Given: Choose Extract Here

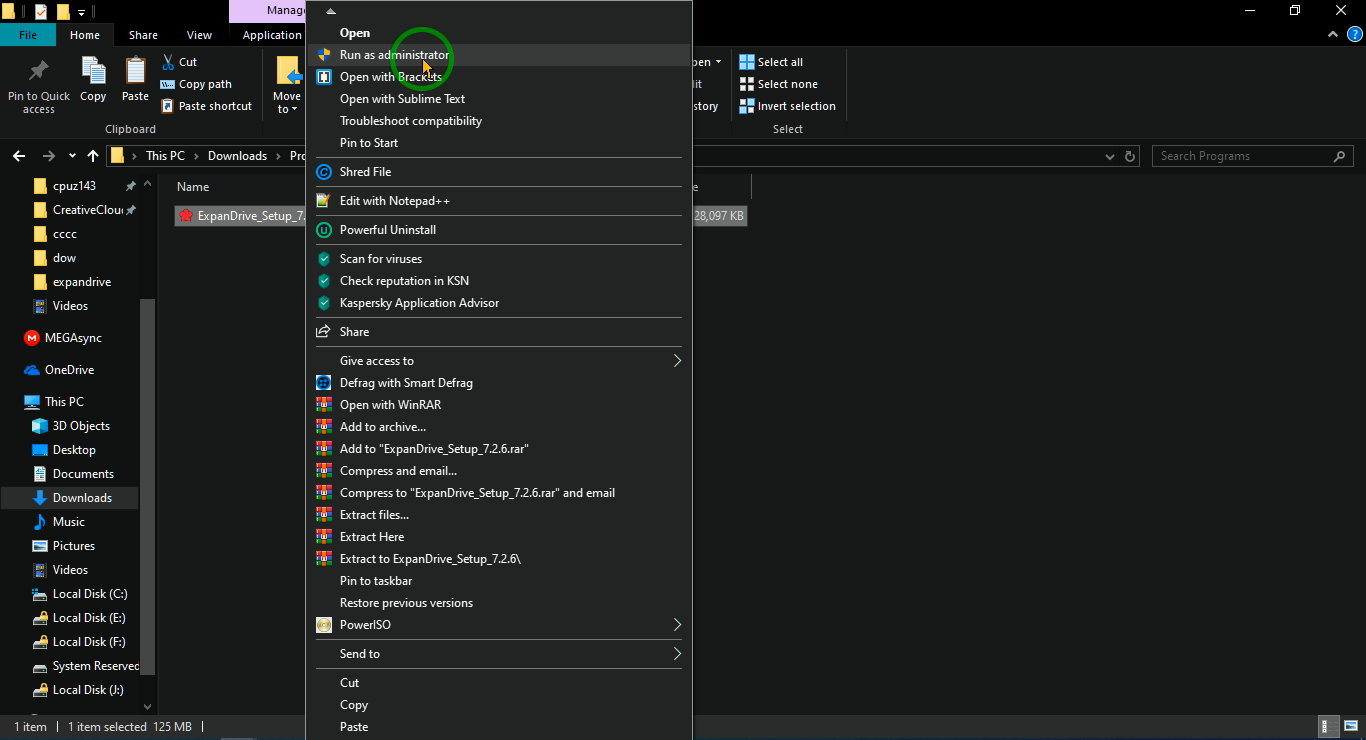Looking at the screenshot, I should [x=498, y=537].
